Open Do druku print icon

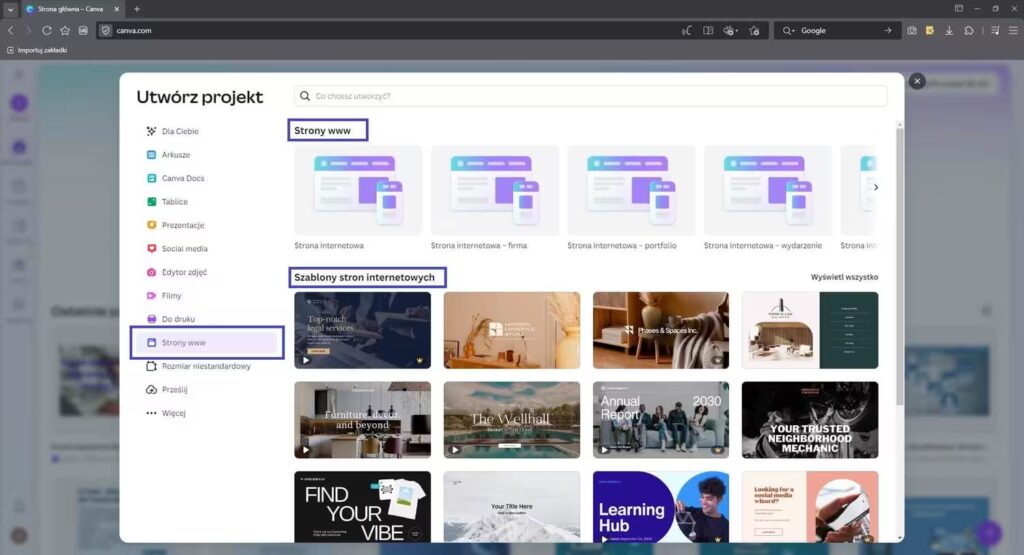(x=151, y=319)
